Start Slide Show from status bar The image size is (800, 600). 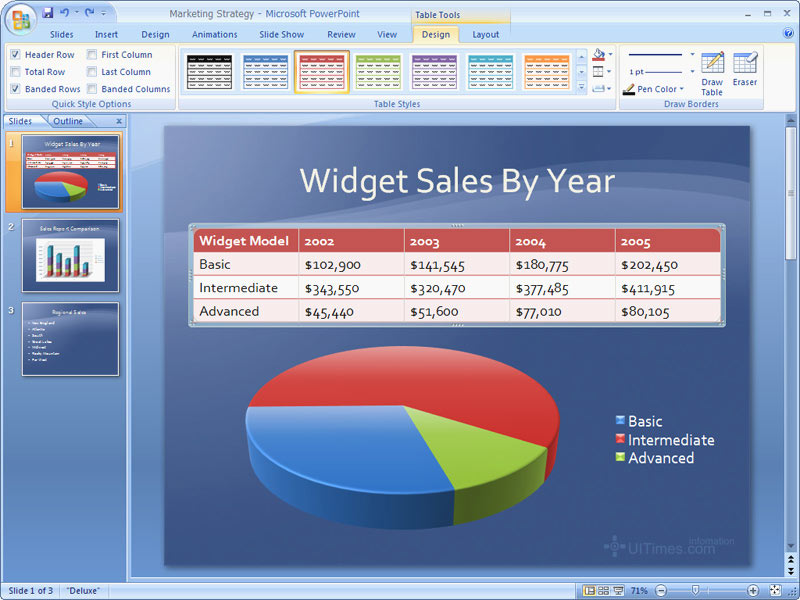coord(618,590)
